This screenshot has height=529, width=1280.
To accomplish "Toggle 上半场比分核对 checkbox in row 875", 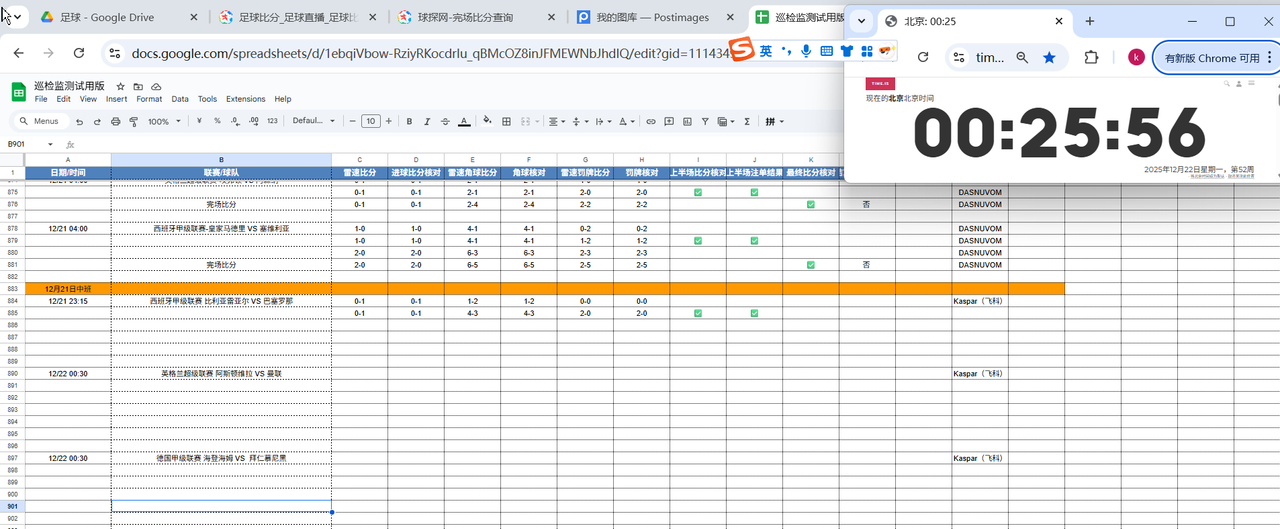I will (698, 192).
